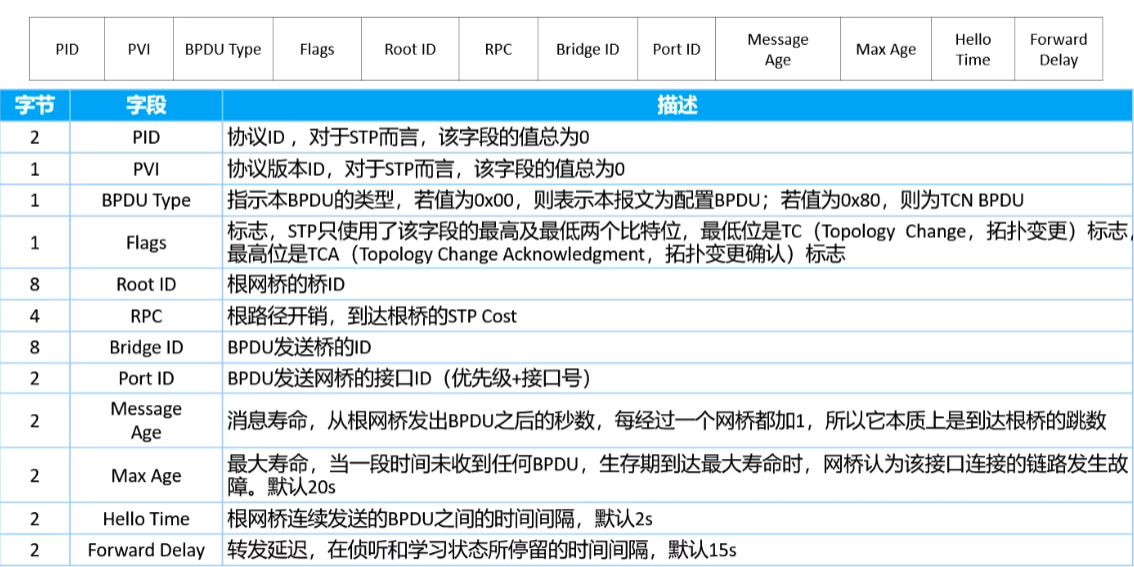Select the BPDU Type box in the diagram
Screen dimensions: 1134x567
coord(223,50)
